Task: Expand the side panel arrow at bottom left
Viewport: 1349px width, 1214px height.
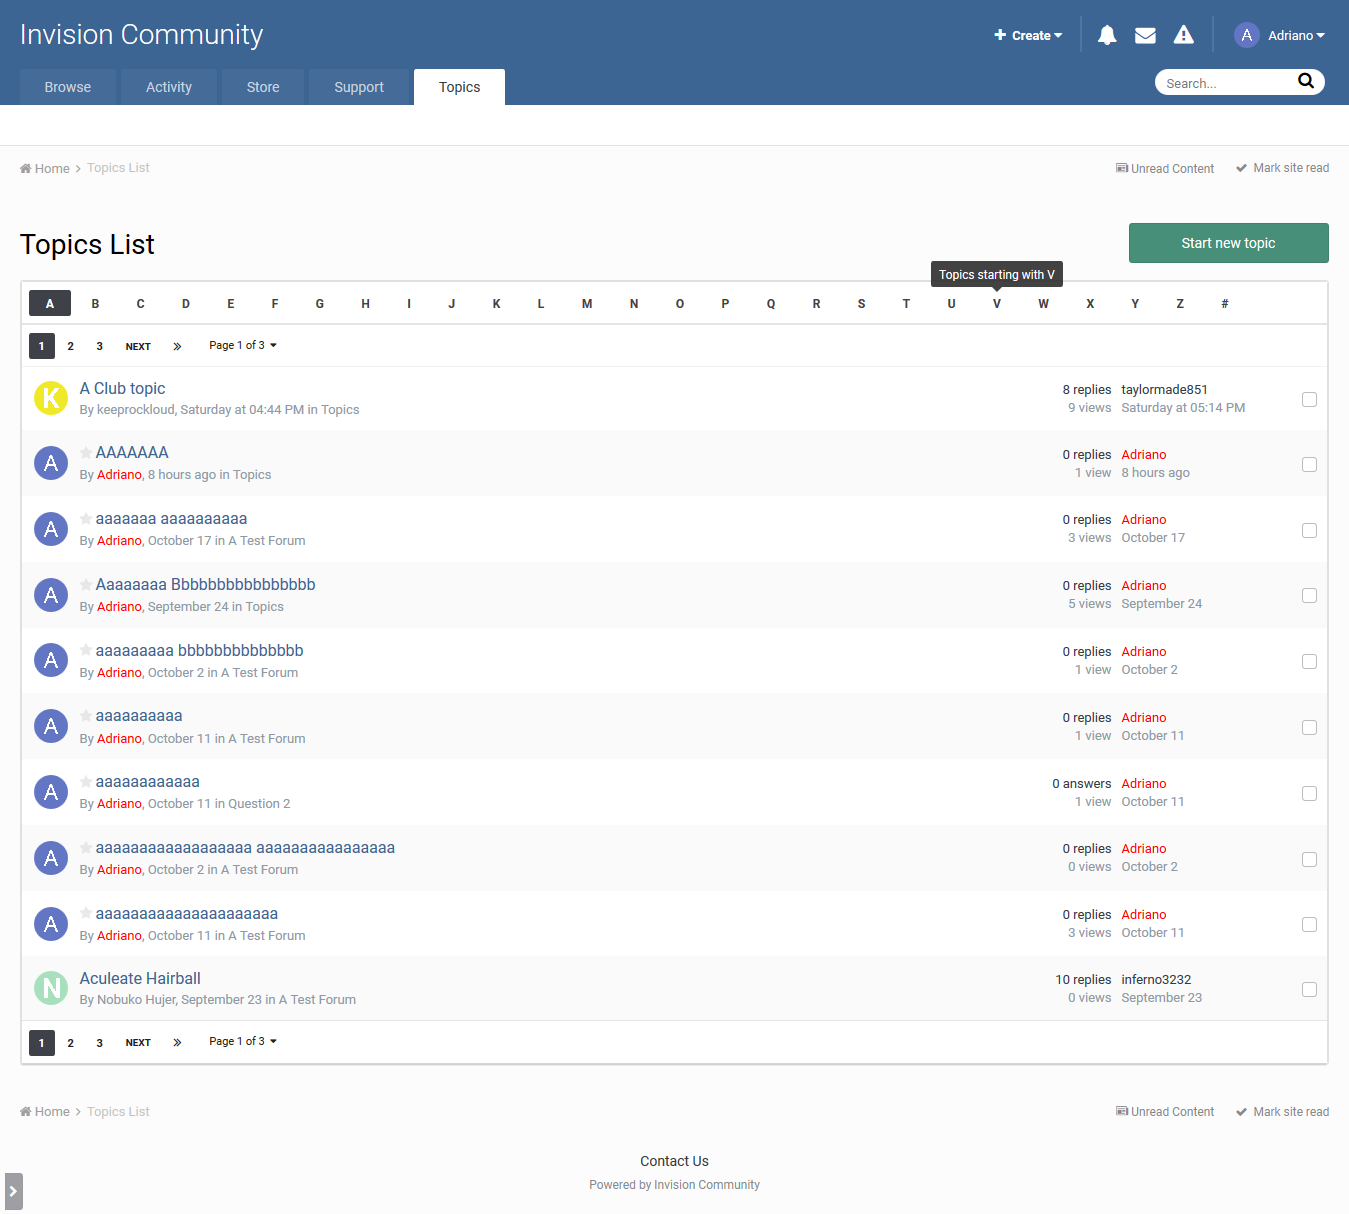Action: [13, 1191]
